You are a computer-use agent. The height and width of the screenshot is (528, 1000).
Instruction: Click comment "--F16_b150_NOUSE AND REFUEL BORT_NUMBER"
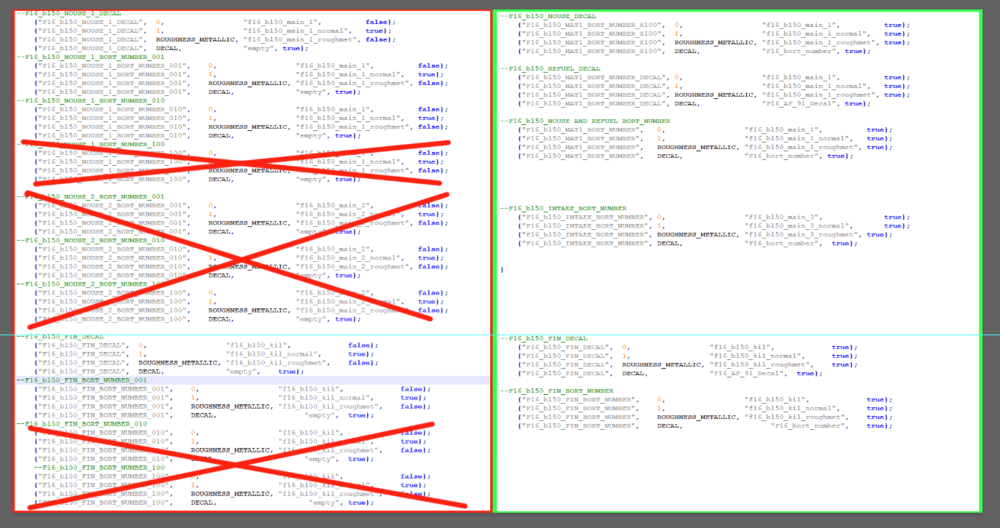click(x=585, y=121)
